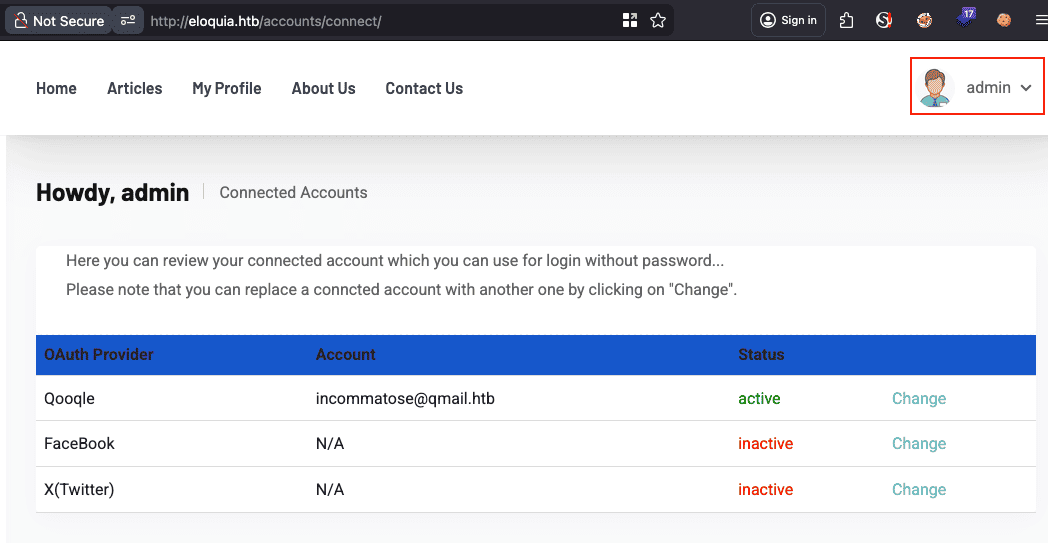This screenshot has height=543, width=1048.
Task: Click the Status column header
Action: [761, 354]
